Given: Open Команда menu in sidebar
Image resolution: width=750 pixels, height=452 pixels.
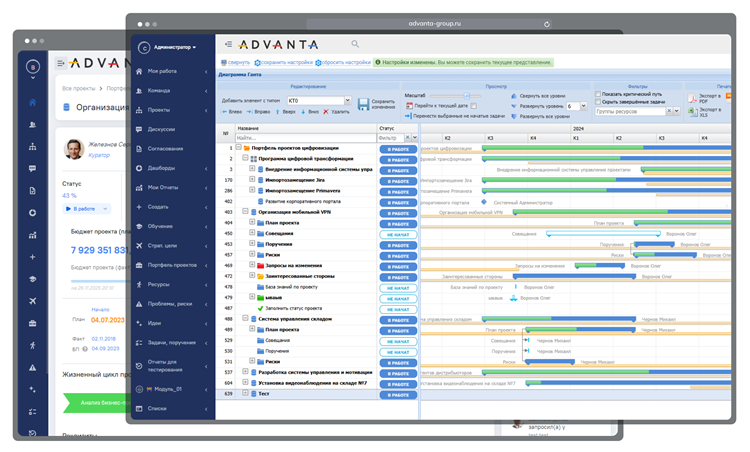Looking at the screenshot, I should click(x=173, y=91).
